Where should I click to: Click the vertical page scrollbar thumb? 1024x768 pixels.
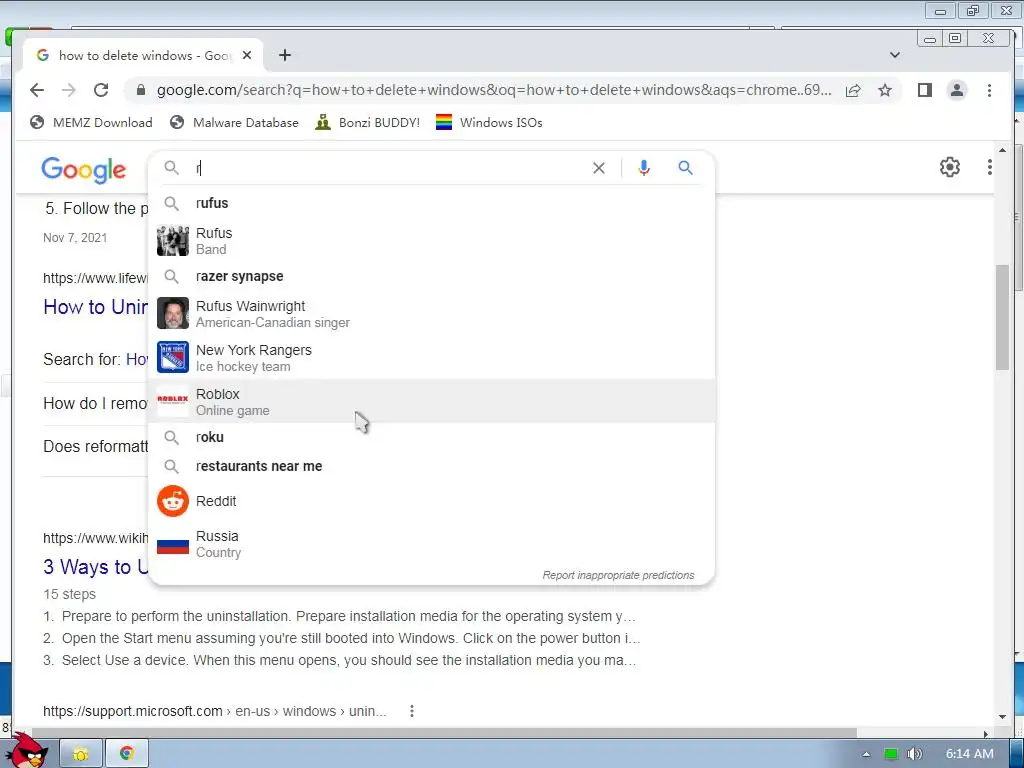(1002, 317)
